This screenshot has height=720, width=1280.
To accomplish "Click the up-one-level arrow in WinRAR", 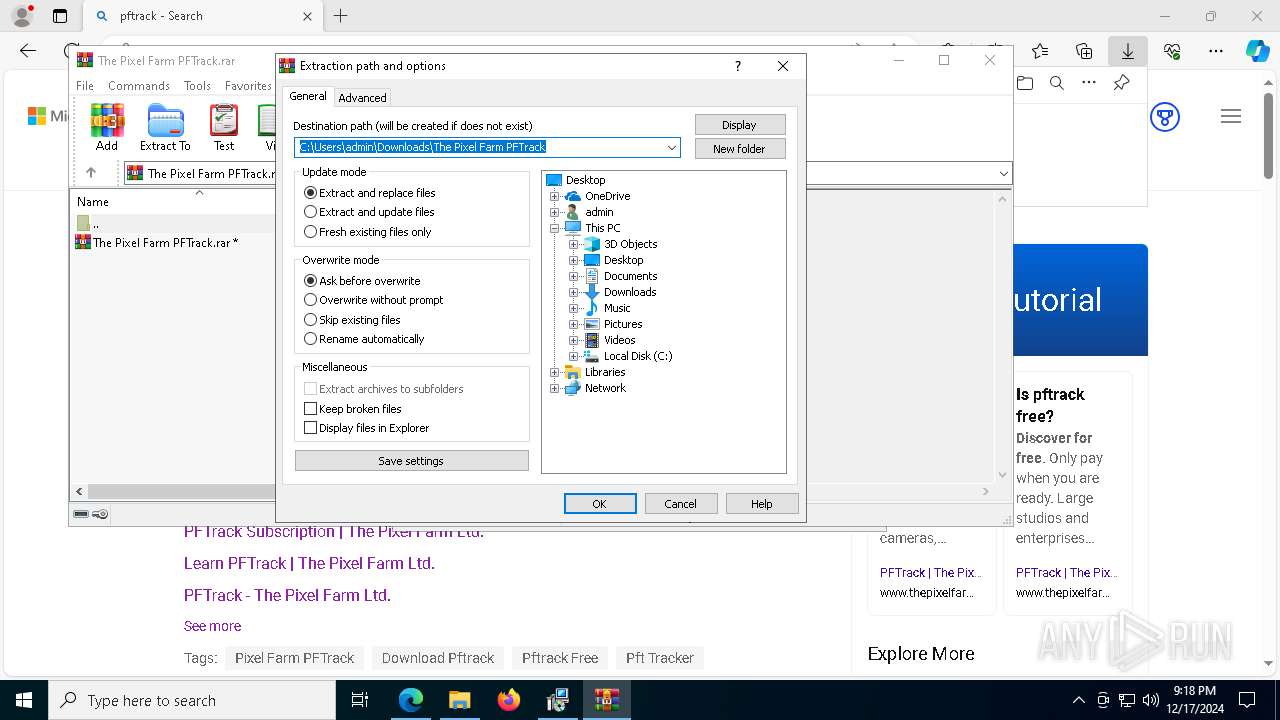I will pos(91,173).
